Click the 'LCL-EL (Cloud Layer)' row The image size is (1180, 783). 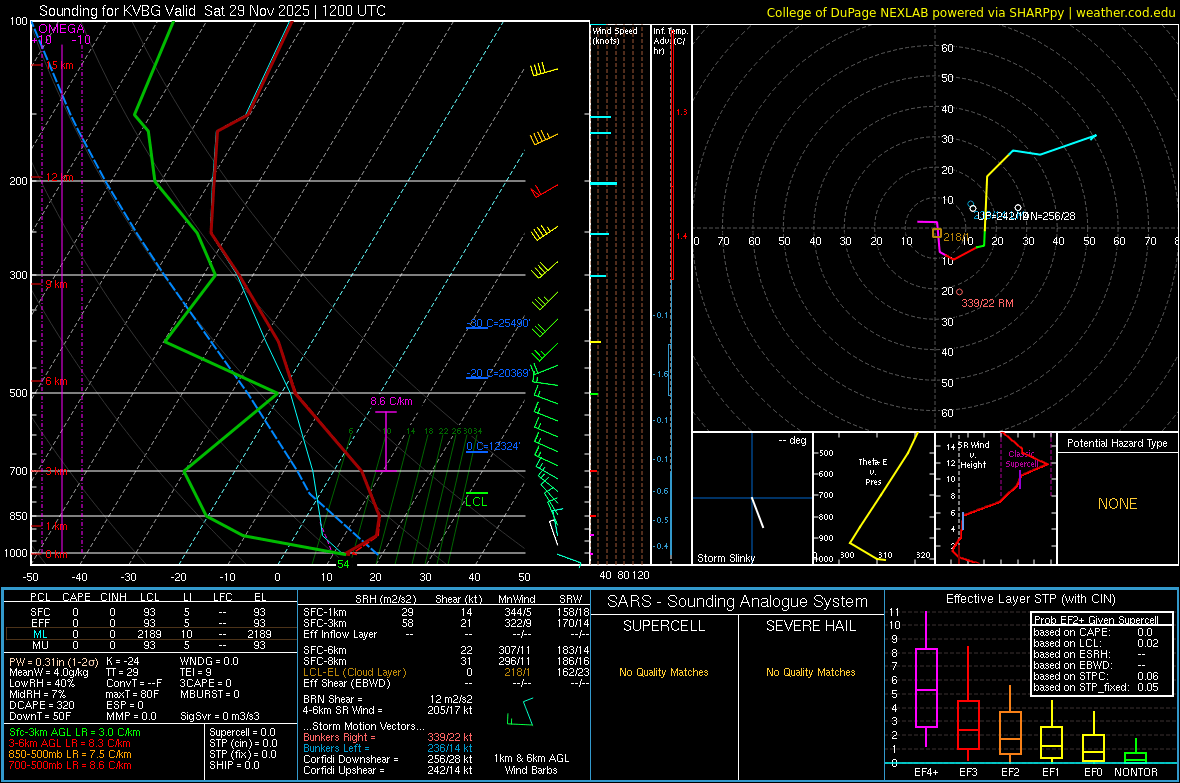(446, 672)
